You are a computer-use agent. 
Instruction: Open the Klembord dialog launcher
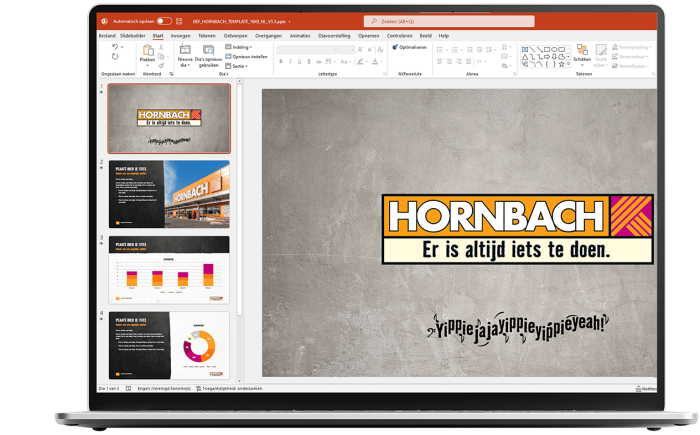171,74
